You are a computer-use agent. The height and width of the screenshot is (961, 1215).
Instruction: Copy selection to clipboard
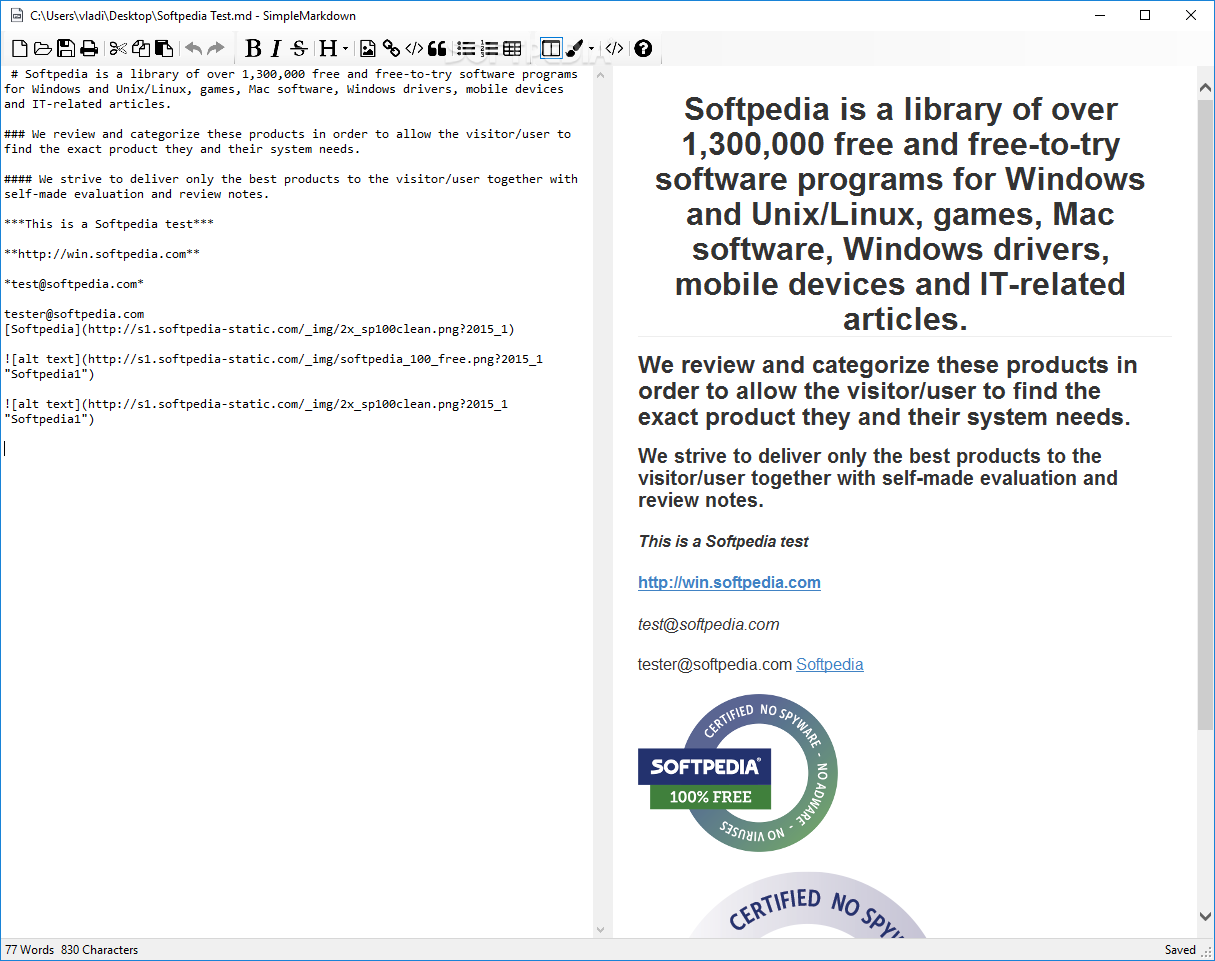[141, 48]
